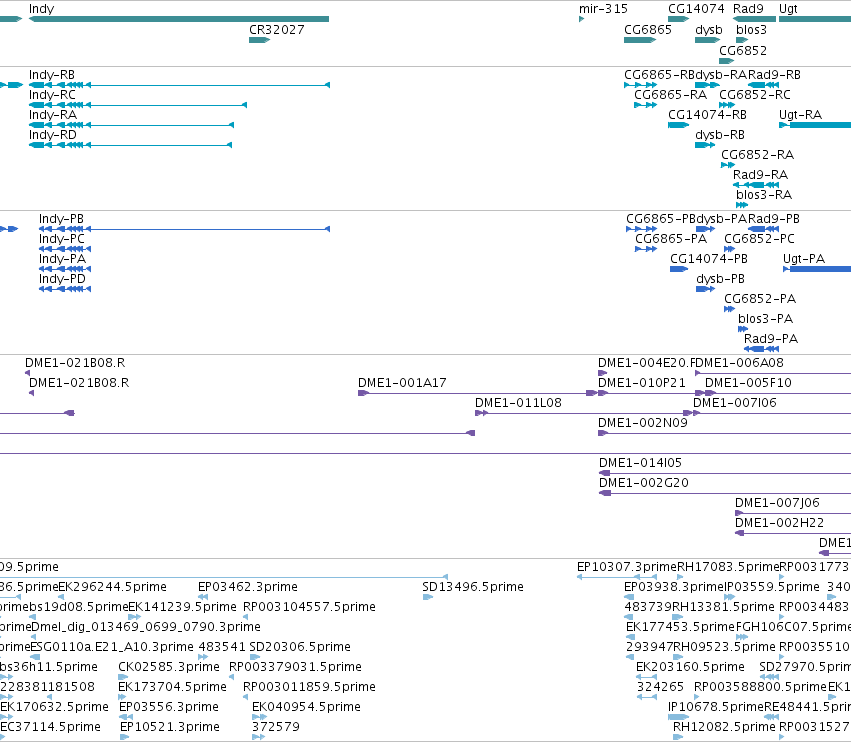Select the 372579 EST label
The image size is (851, 742).
(276, 727)
